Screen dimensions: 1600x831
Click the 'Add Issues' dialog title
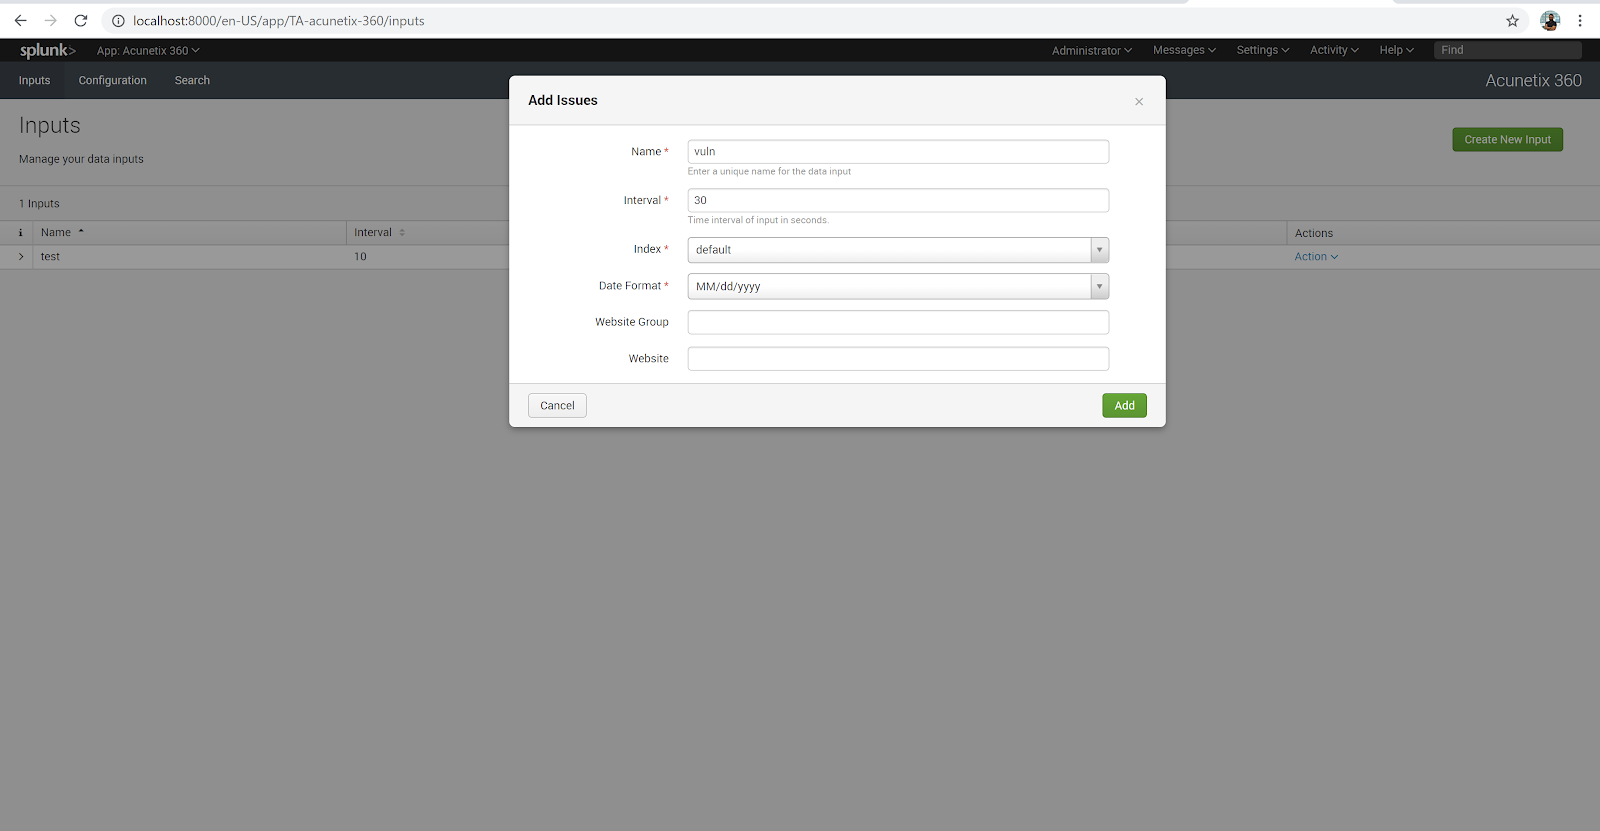pyautogui.click(x=563, y=100)
